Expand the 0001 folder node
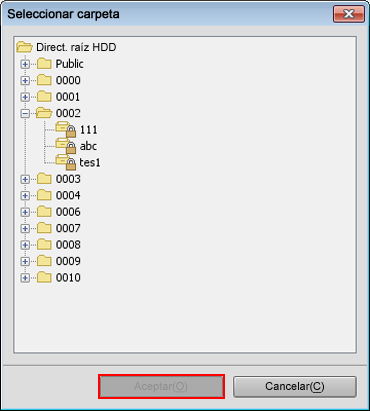This screenshot has width=370, height=411. 25,97
